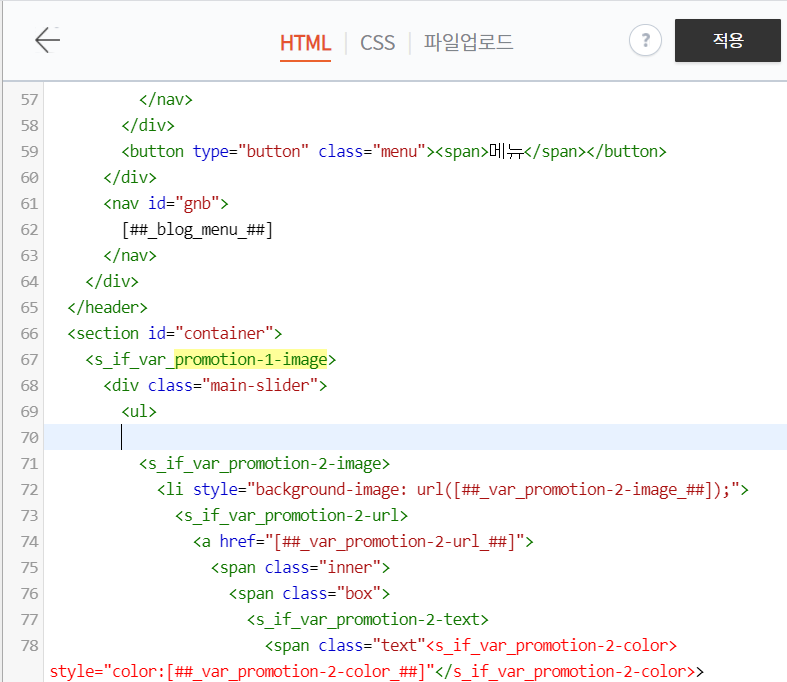Click the </nav> tag on line 63
Screen dimensions: 787x682
[130, 256]
